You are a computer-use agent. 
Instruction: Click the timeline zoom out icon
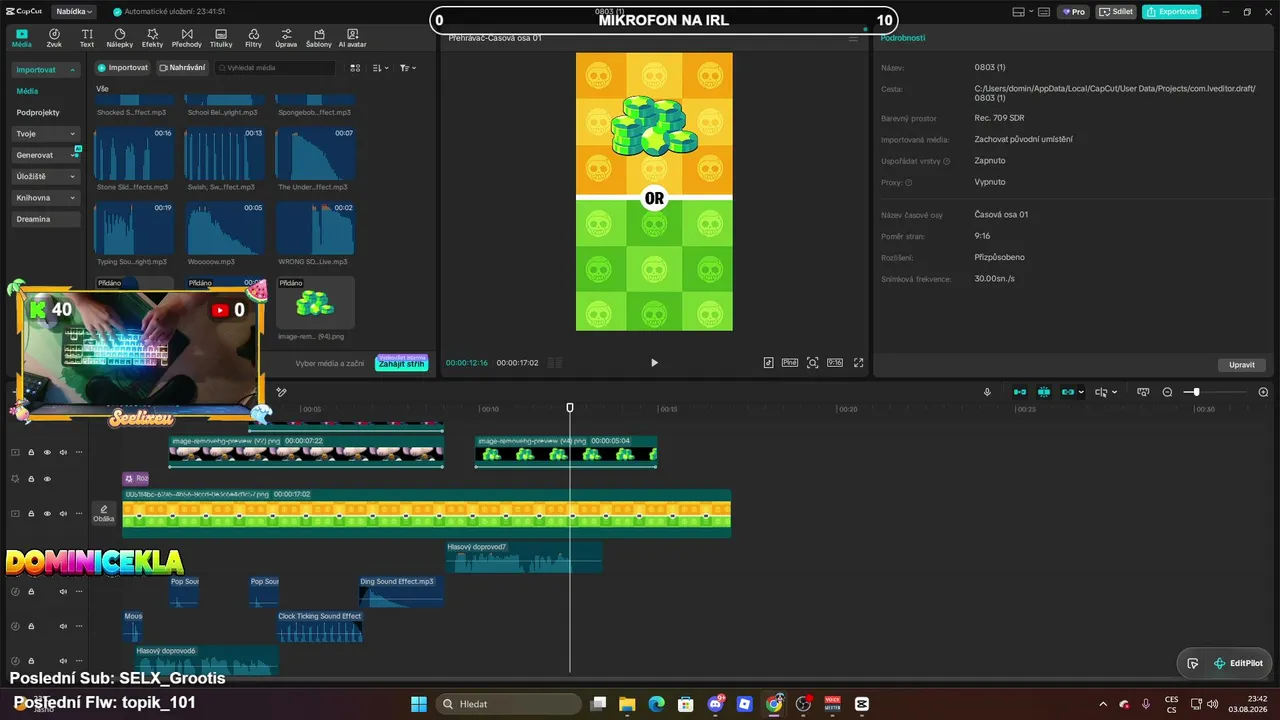(x=1167, y=392)
